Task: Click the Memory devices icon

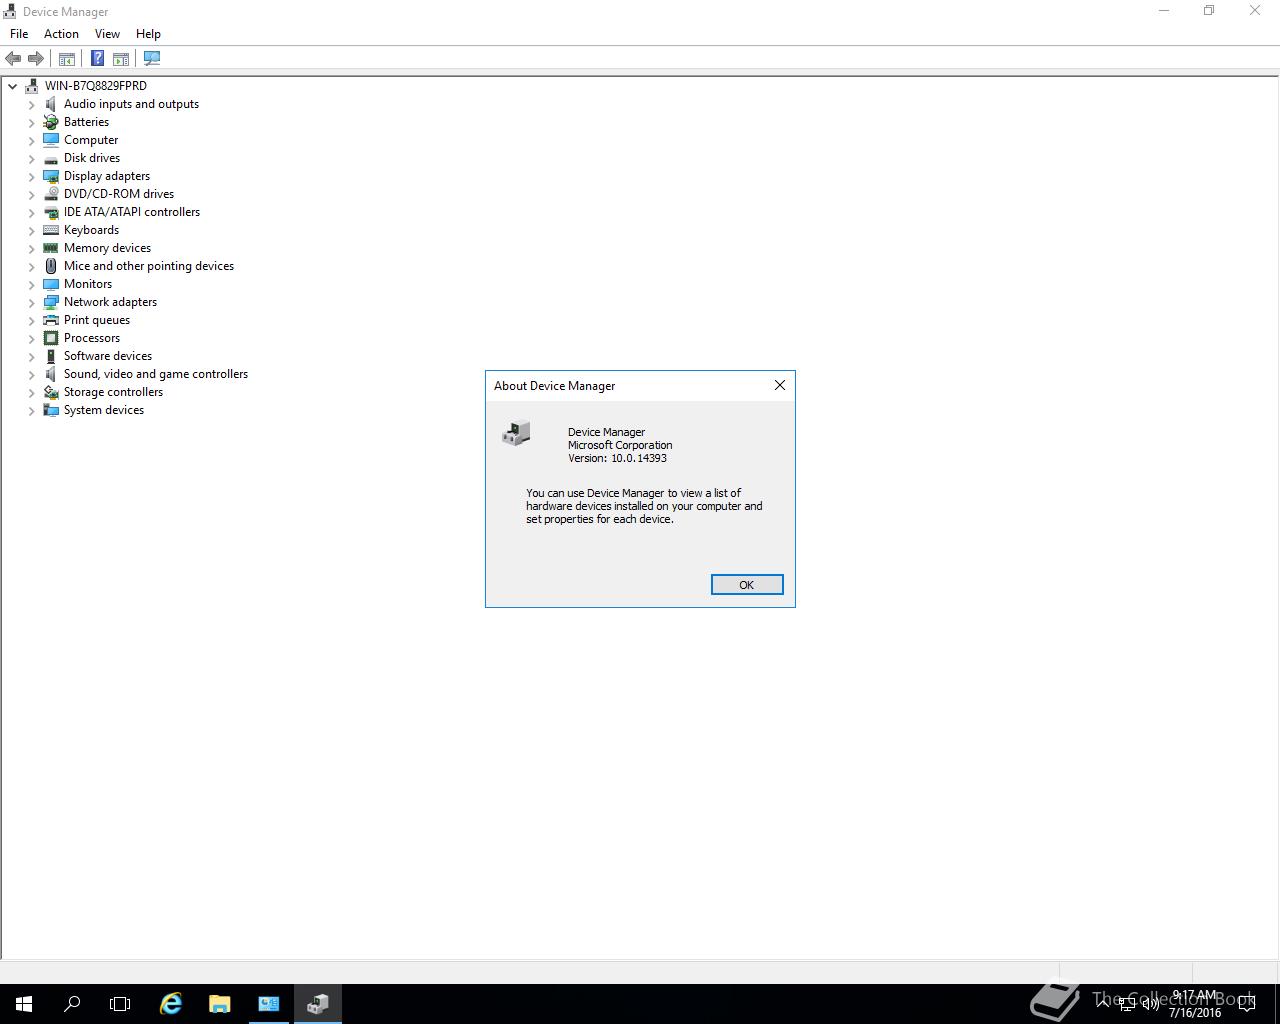Action: 51,248
